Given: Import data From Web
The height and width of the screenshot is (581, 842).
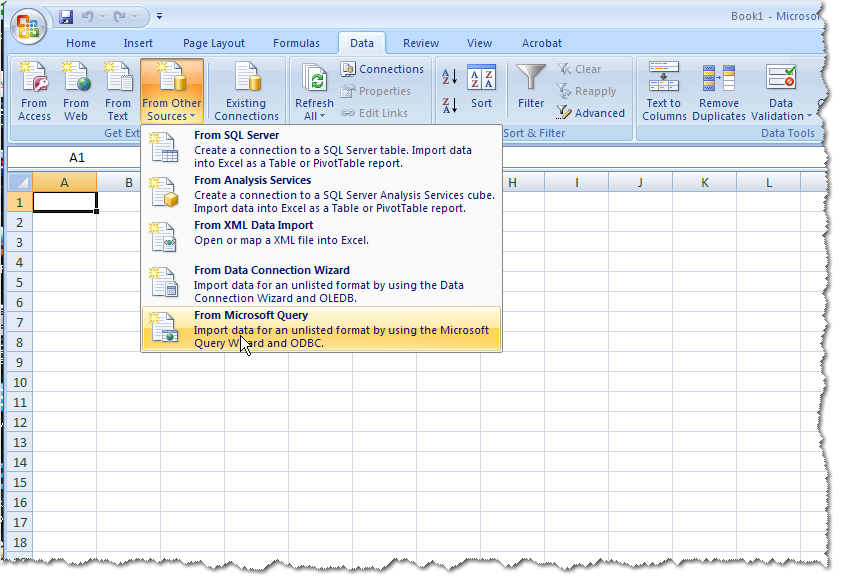Looking at the screenshot, I should [x=76, y=91].
